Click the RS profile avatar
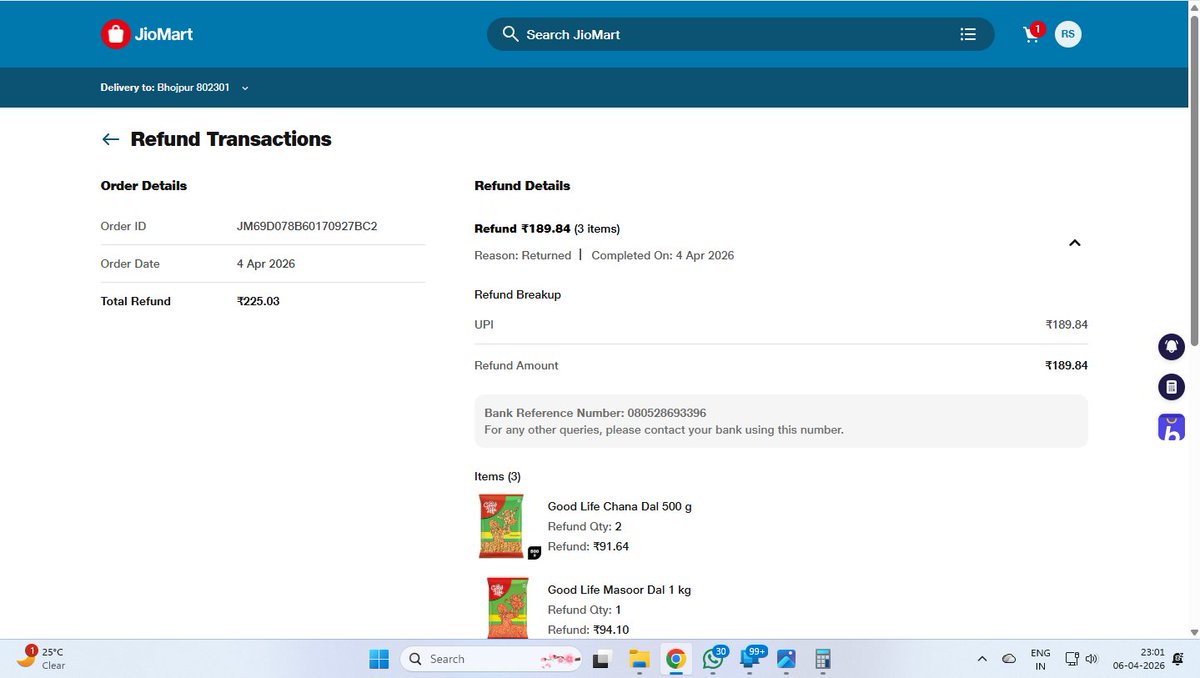Image resolution: width=1200 pixels, height=678 pixels. (1067, 33)
